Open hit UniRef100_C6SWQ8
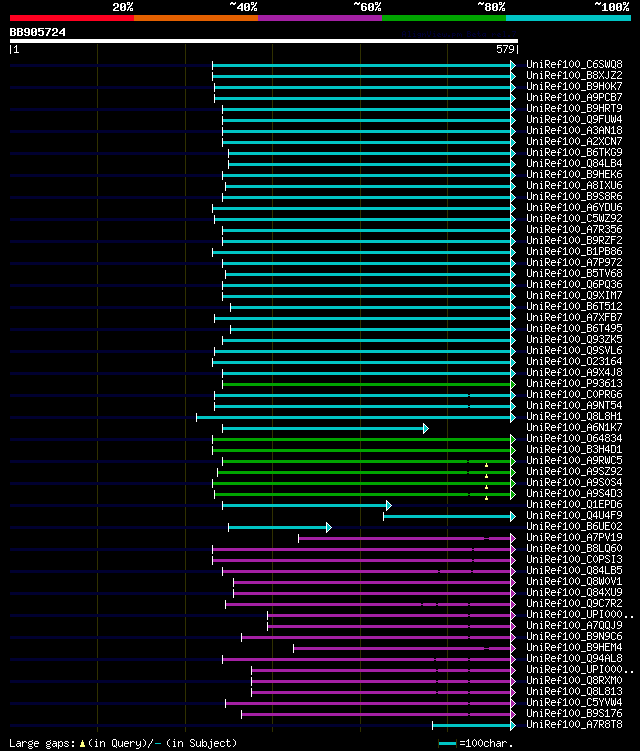This screenshot has height=751, width=640. click(x=574, y=64)
